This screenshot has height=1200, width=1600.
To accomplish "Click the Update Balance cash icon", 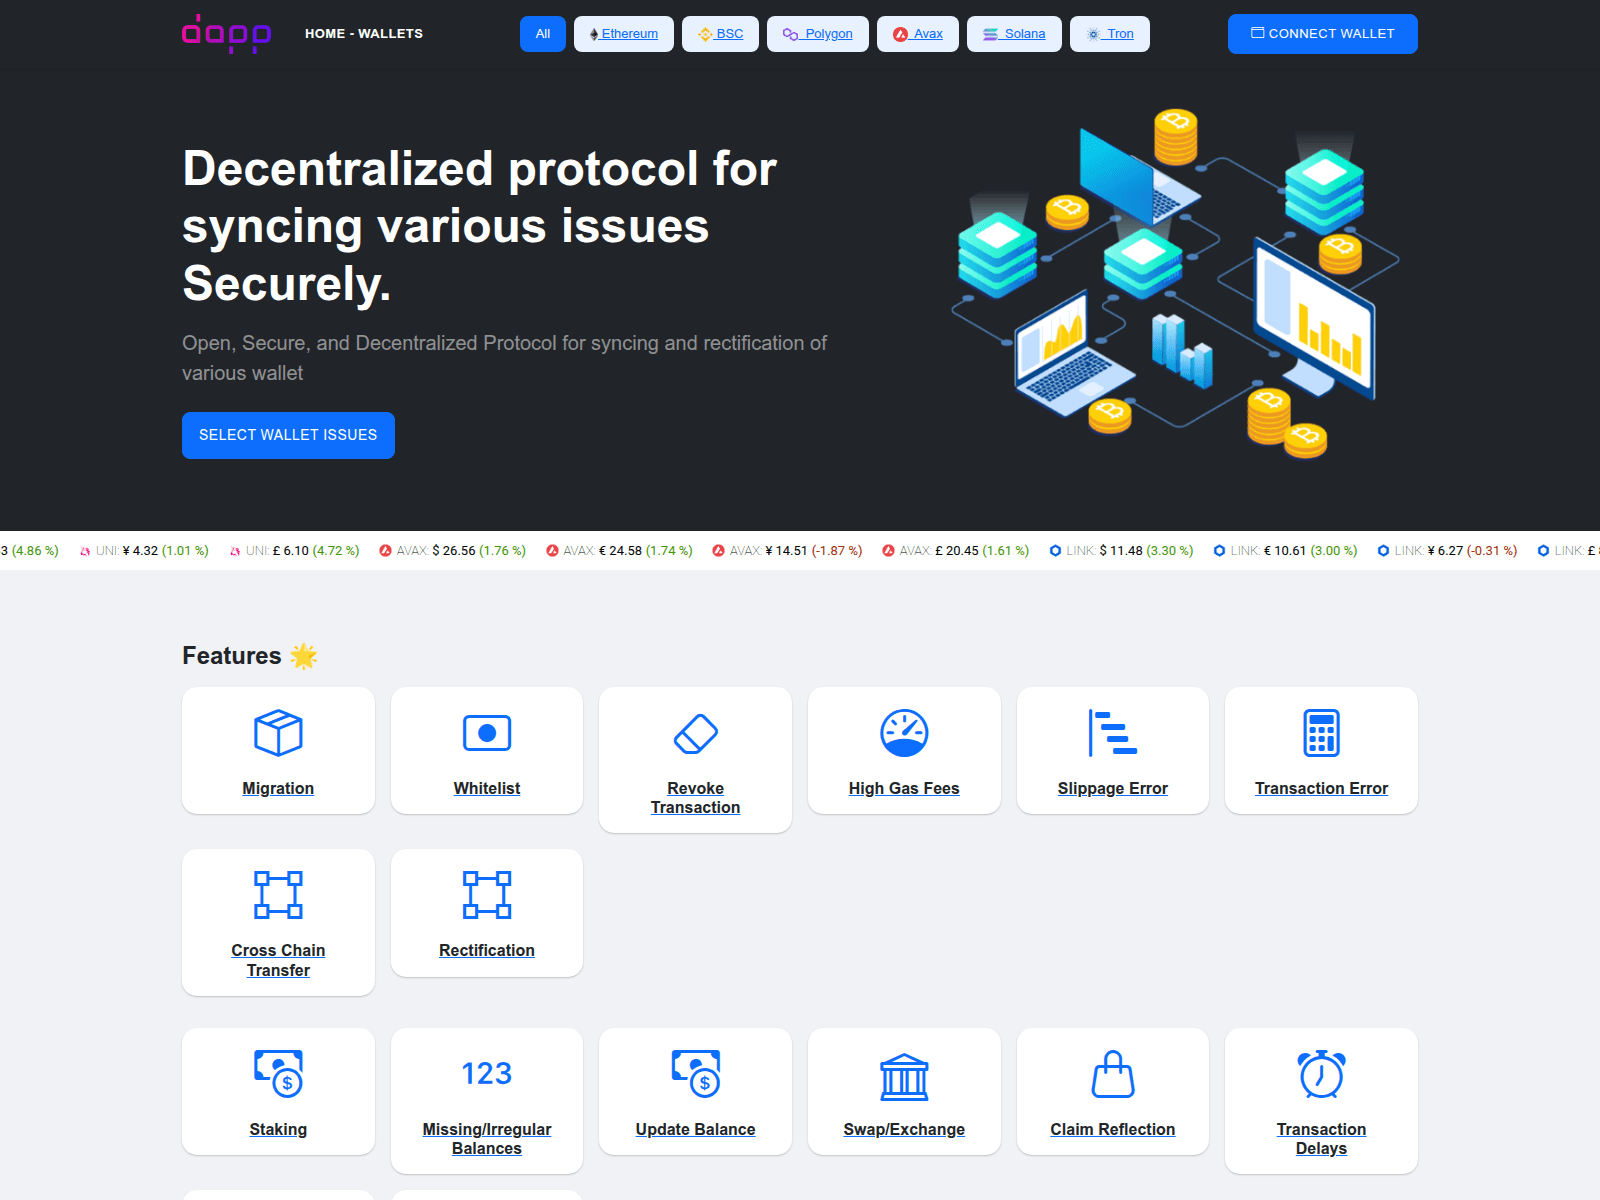I will [696, 1074].
